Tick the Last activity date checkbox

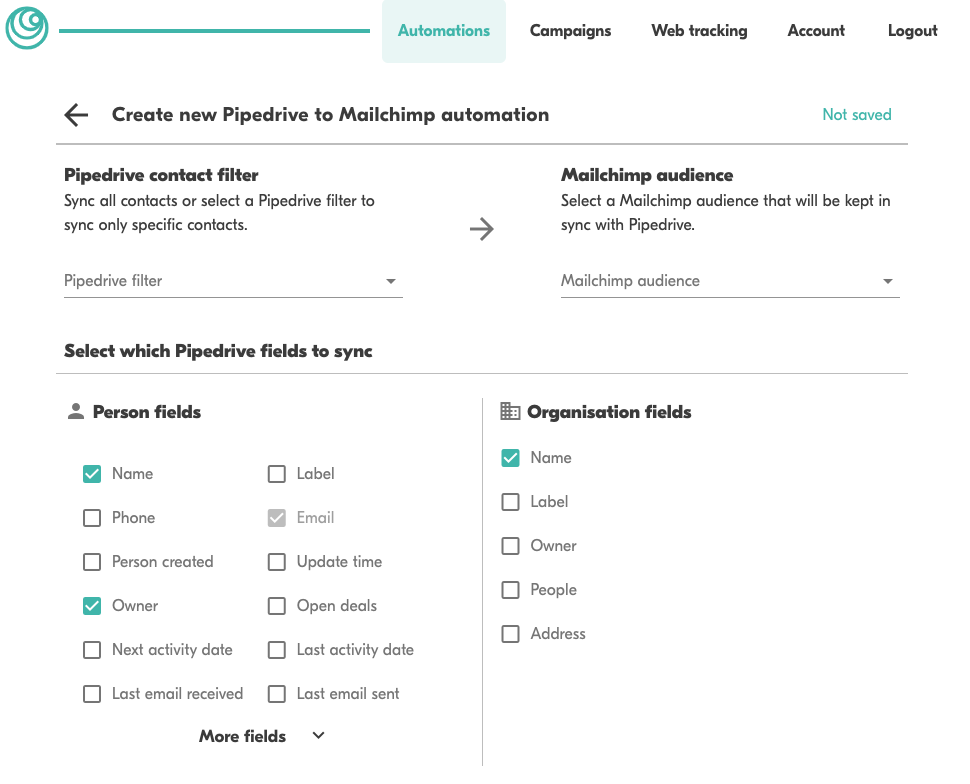coord(277,650)
